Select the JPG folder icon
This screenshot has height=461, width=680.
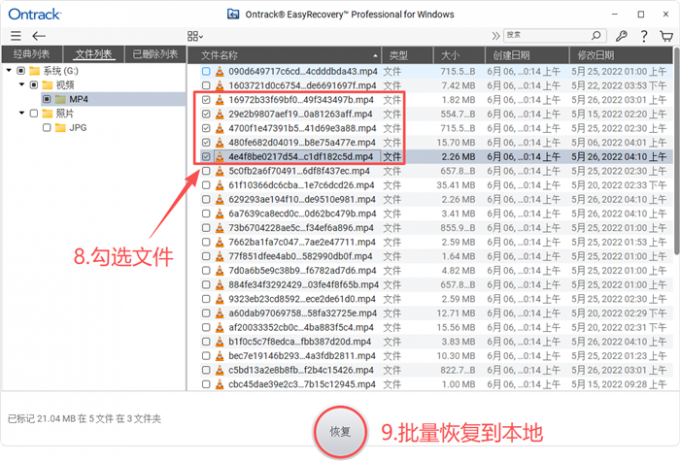[60, 128]
